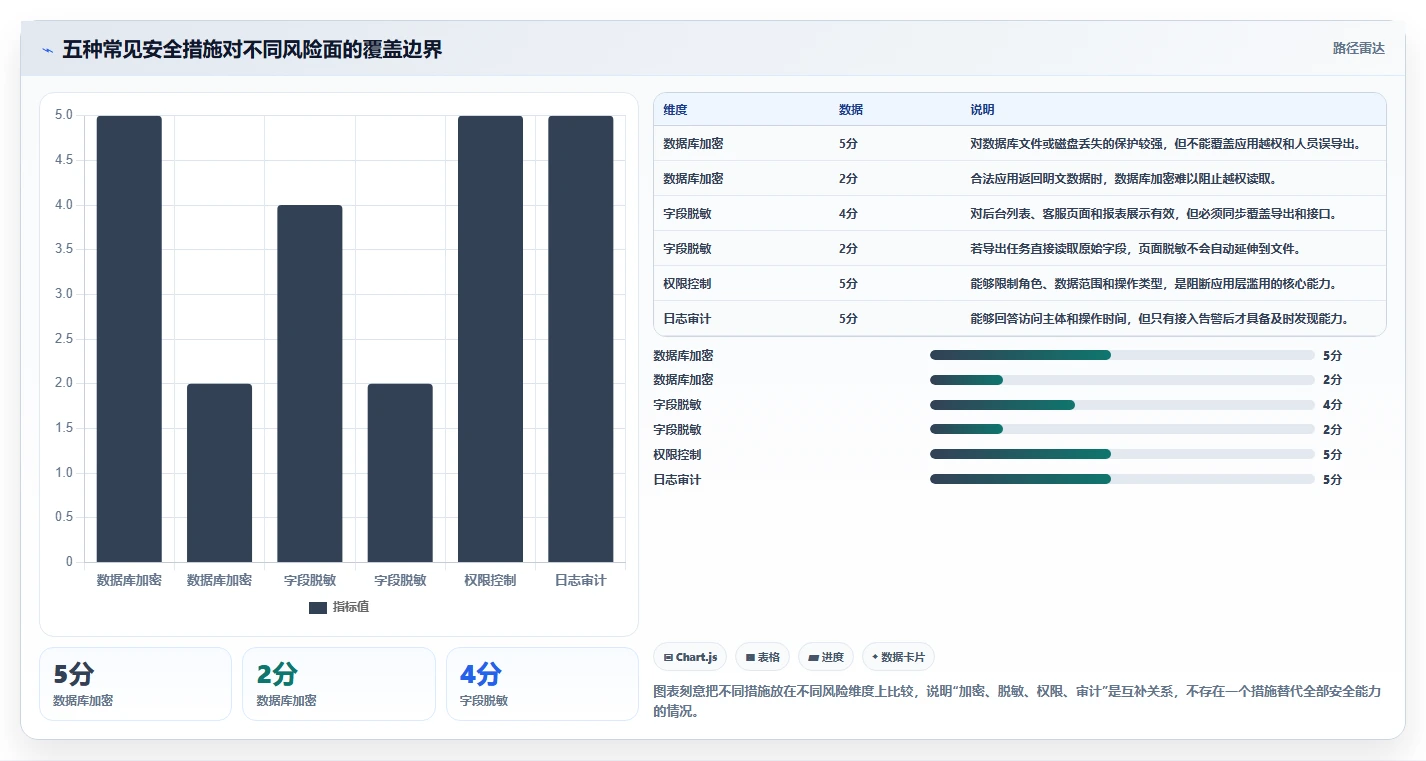
Task: Click the 权限控制 progress bar
Action: point(1122,454)
